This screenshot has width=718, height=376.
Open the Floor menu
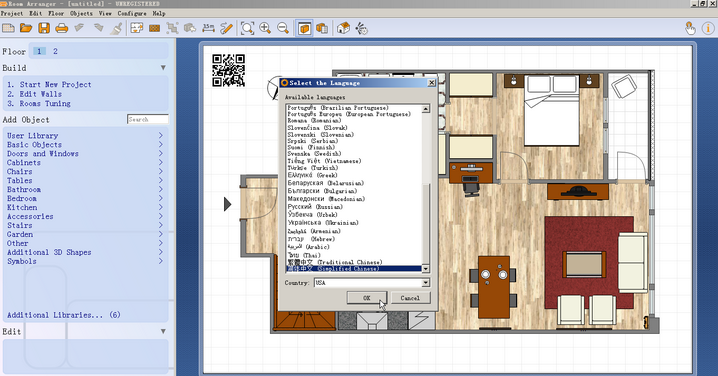[56, 13]
